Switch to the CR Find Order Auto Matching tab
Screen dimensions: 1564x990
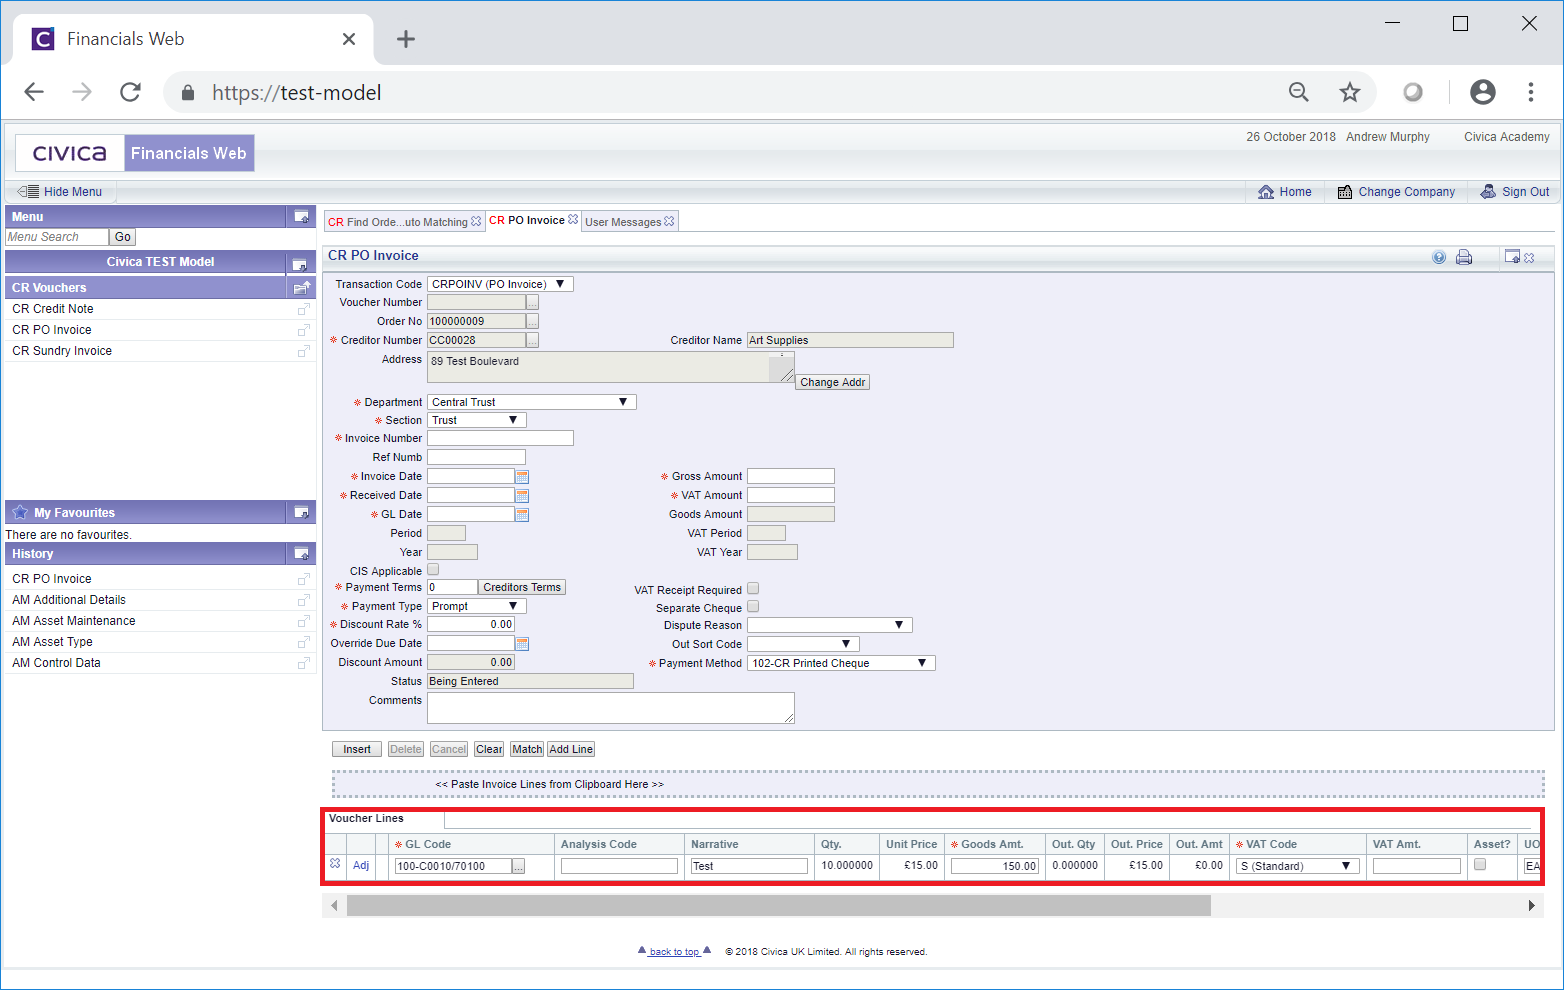398,222
